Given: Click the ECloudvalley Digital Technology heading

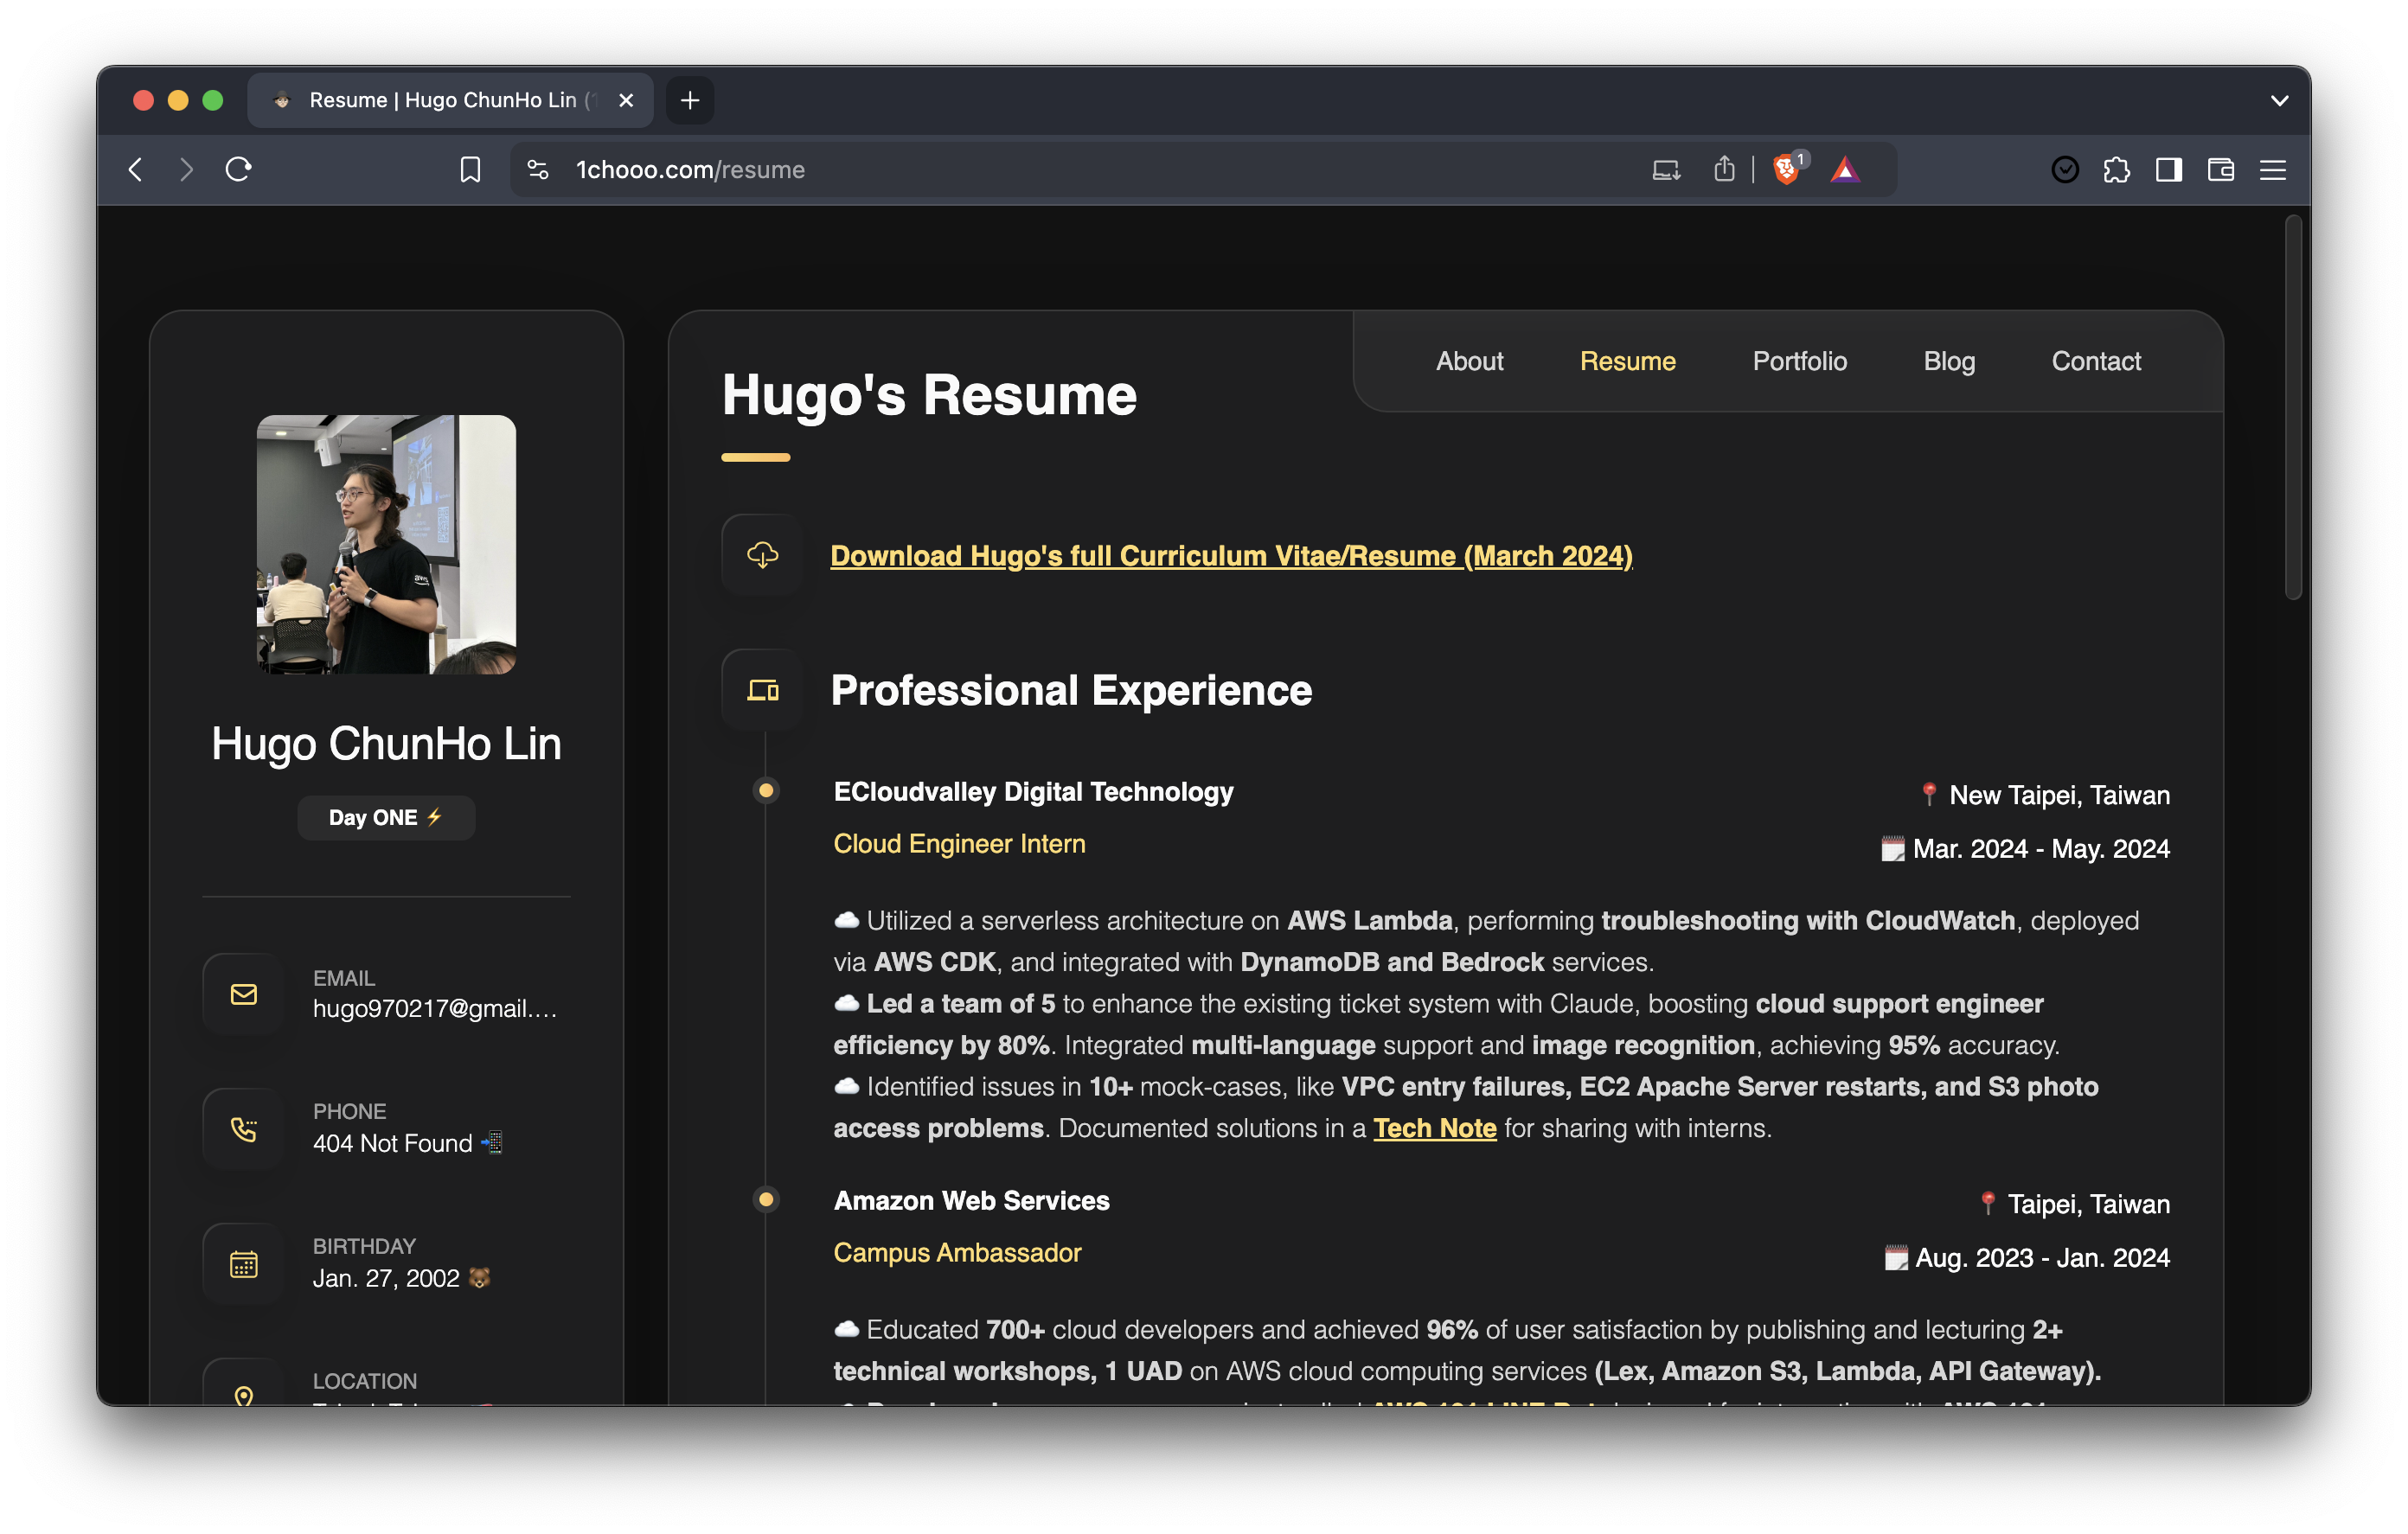Looking at the screenshot, I should pyautogui.click(x=1033, y=791).
